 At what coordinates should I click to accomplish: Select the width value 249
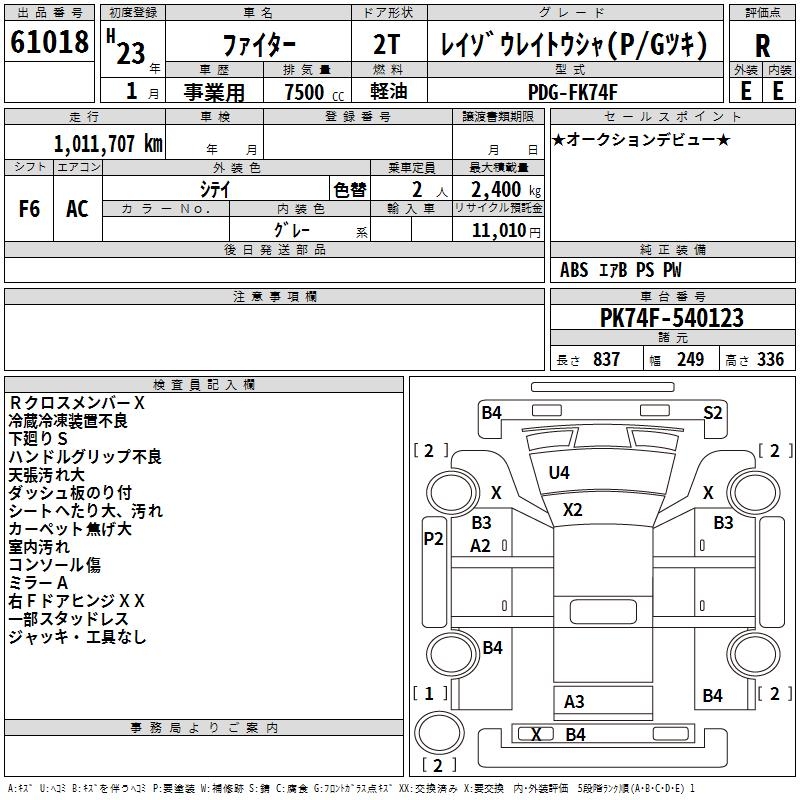click(690, 360)
